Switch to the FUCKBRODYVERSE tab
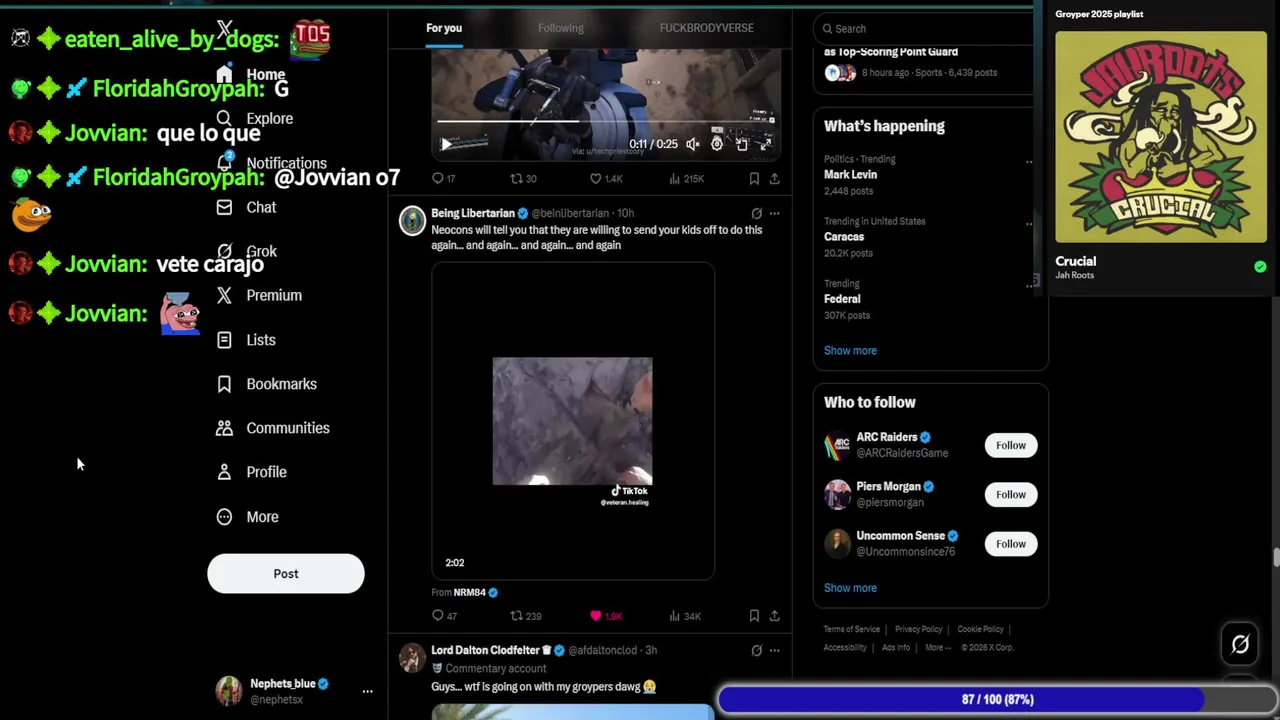The image size is (1280, 720). (x=706, y=28)
